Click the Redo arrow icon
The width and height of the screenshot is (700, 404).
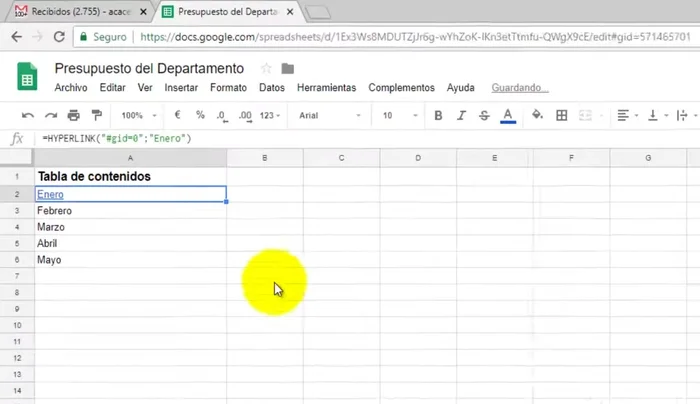[x=50, y=115]
